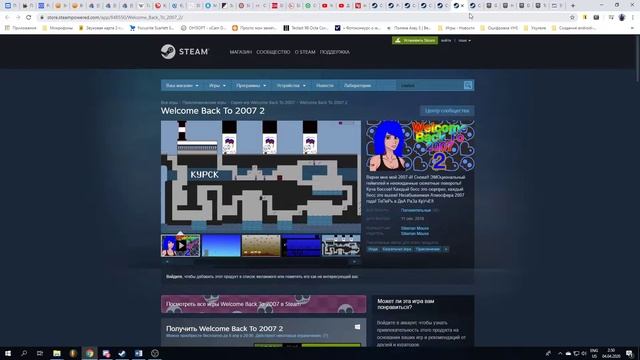Click the first game tag under the description

coord(373,249)
